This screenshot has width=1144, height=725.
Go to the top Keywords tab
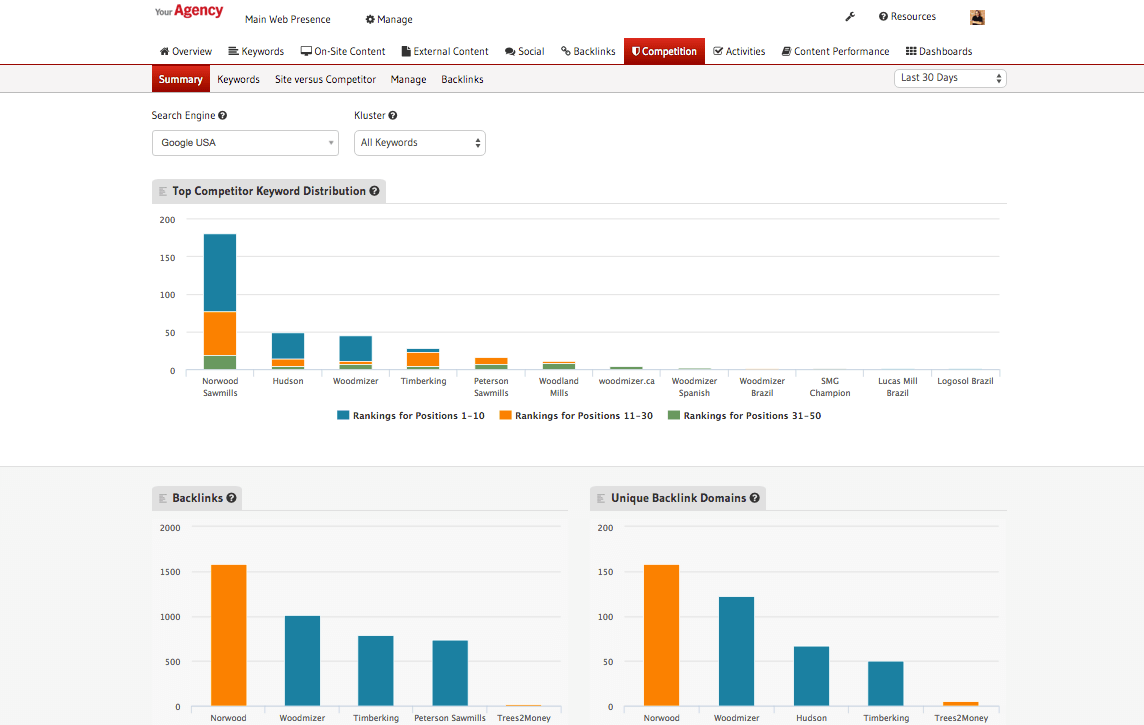(256, 51)
